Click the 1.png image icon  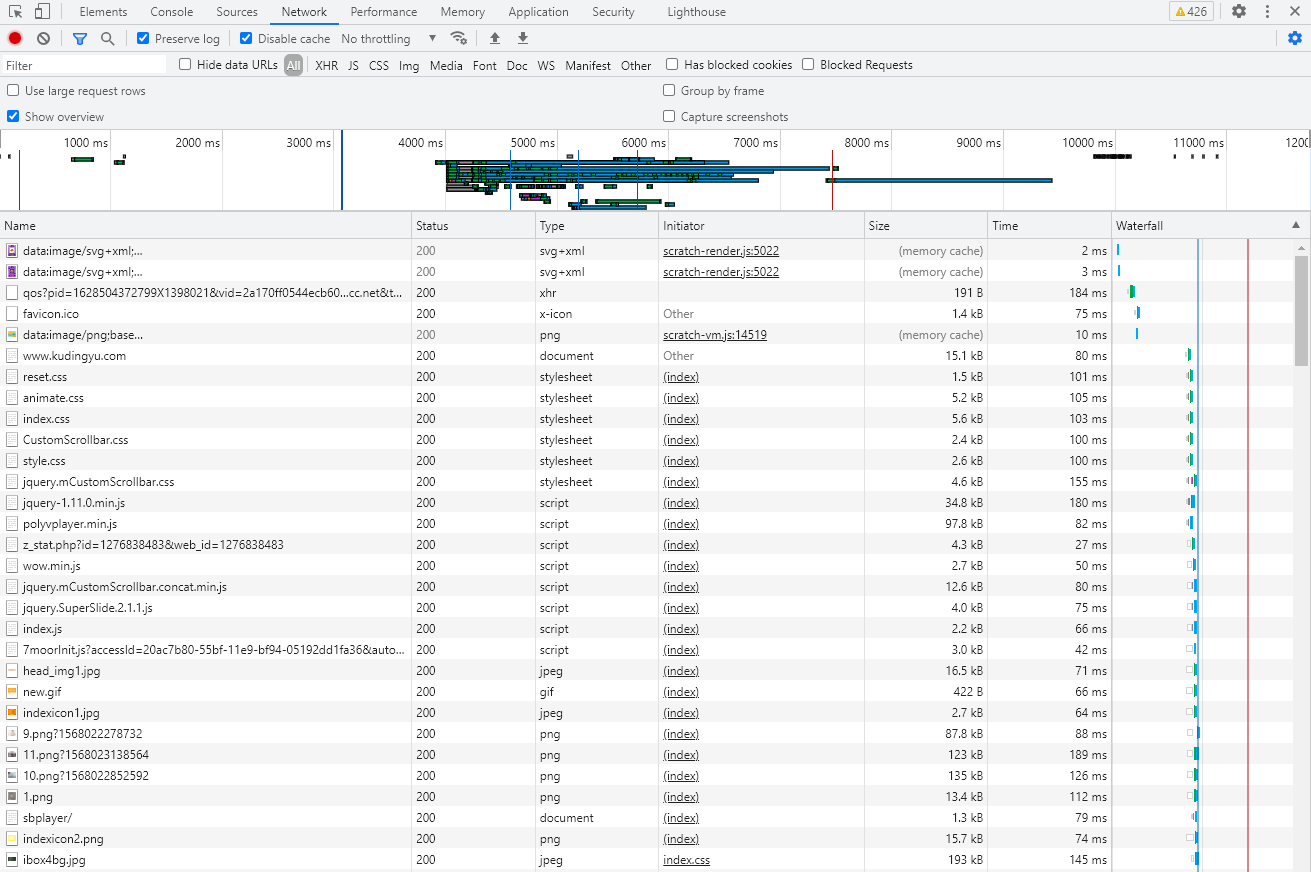pos(12,797)
